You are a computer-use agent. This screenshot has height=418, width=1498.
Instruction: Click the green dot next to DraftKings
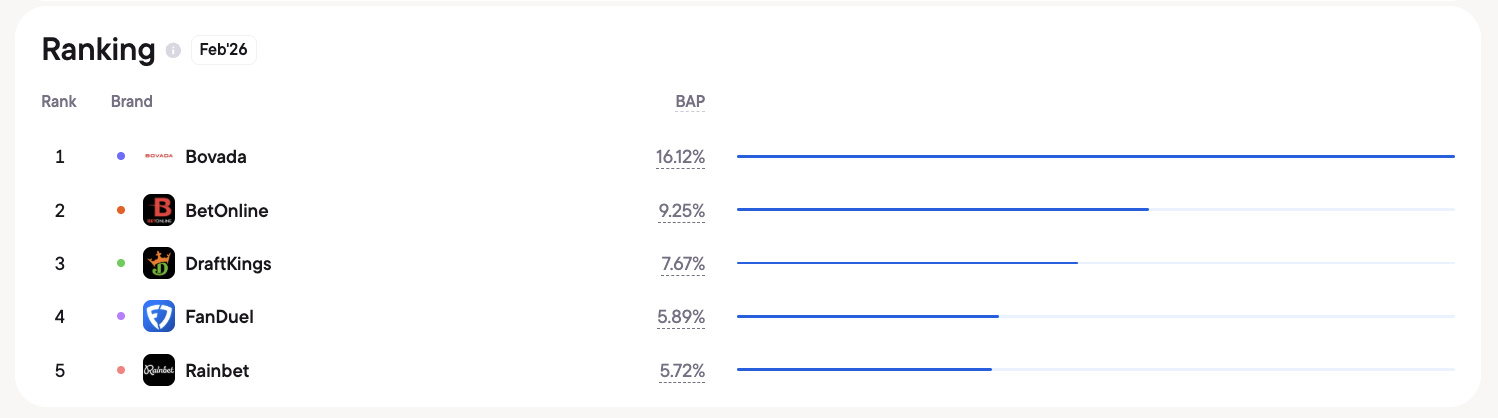121,263
